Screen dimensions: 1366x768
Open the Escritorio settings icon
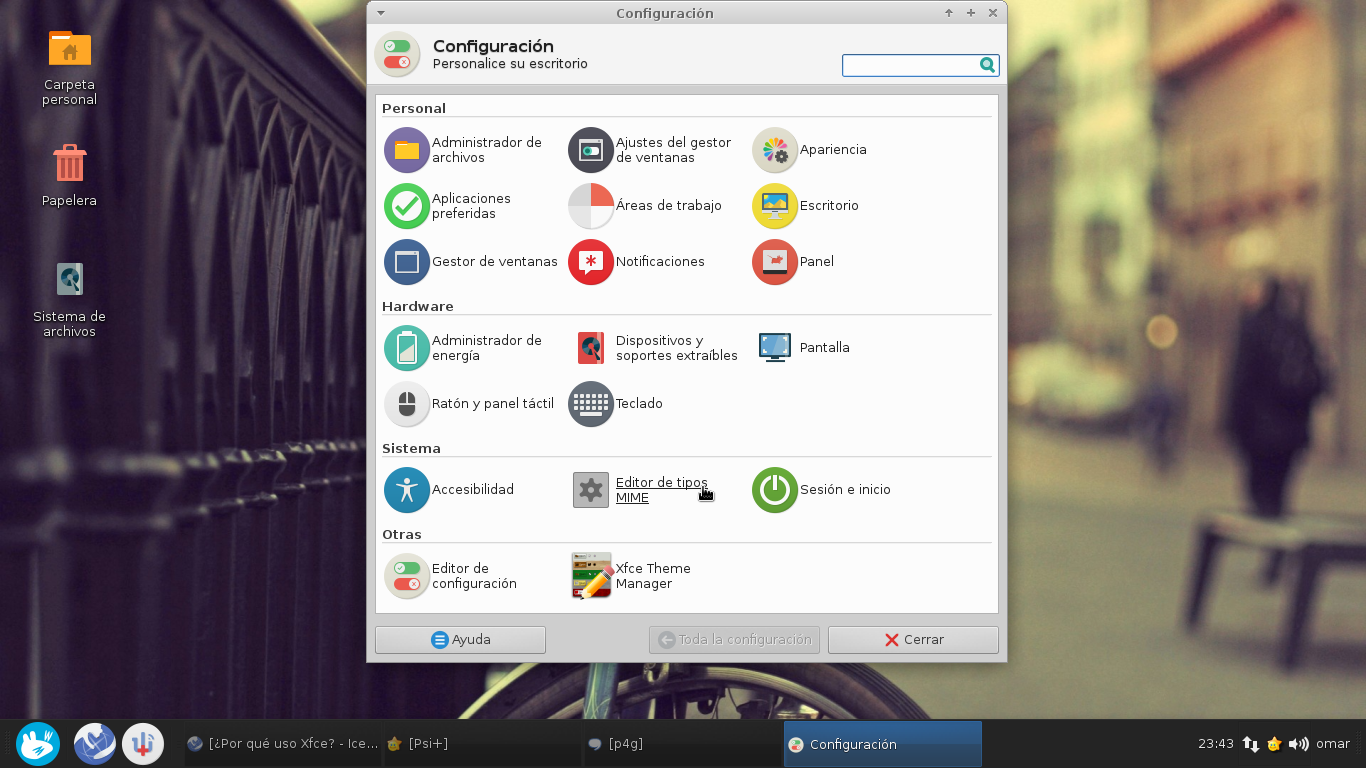click(775, 206)
